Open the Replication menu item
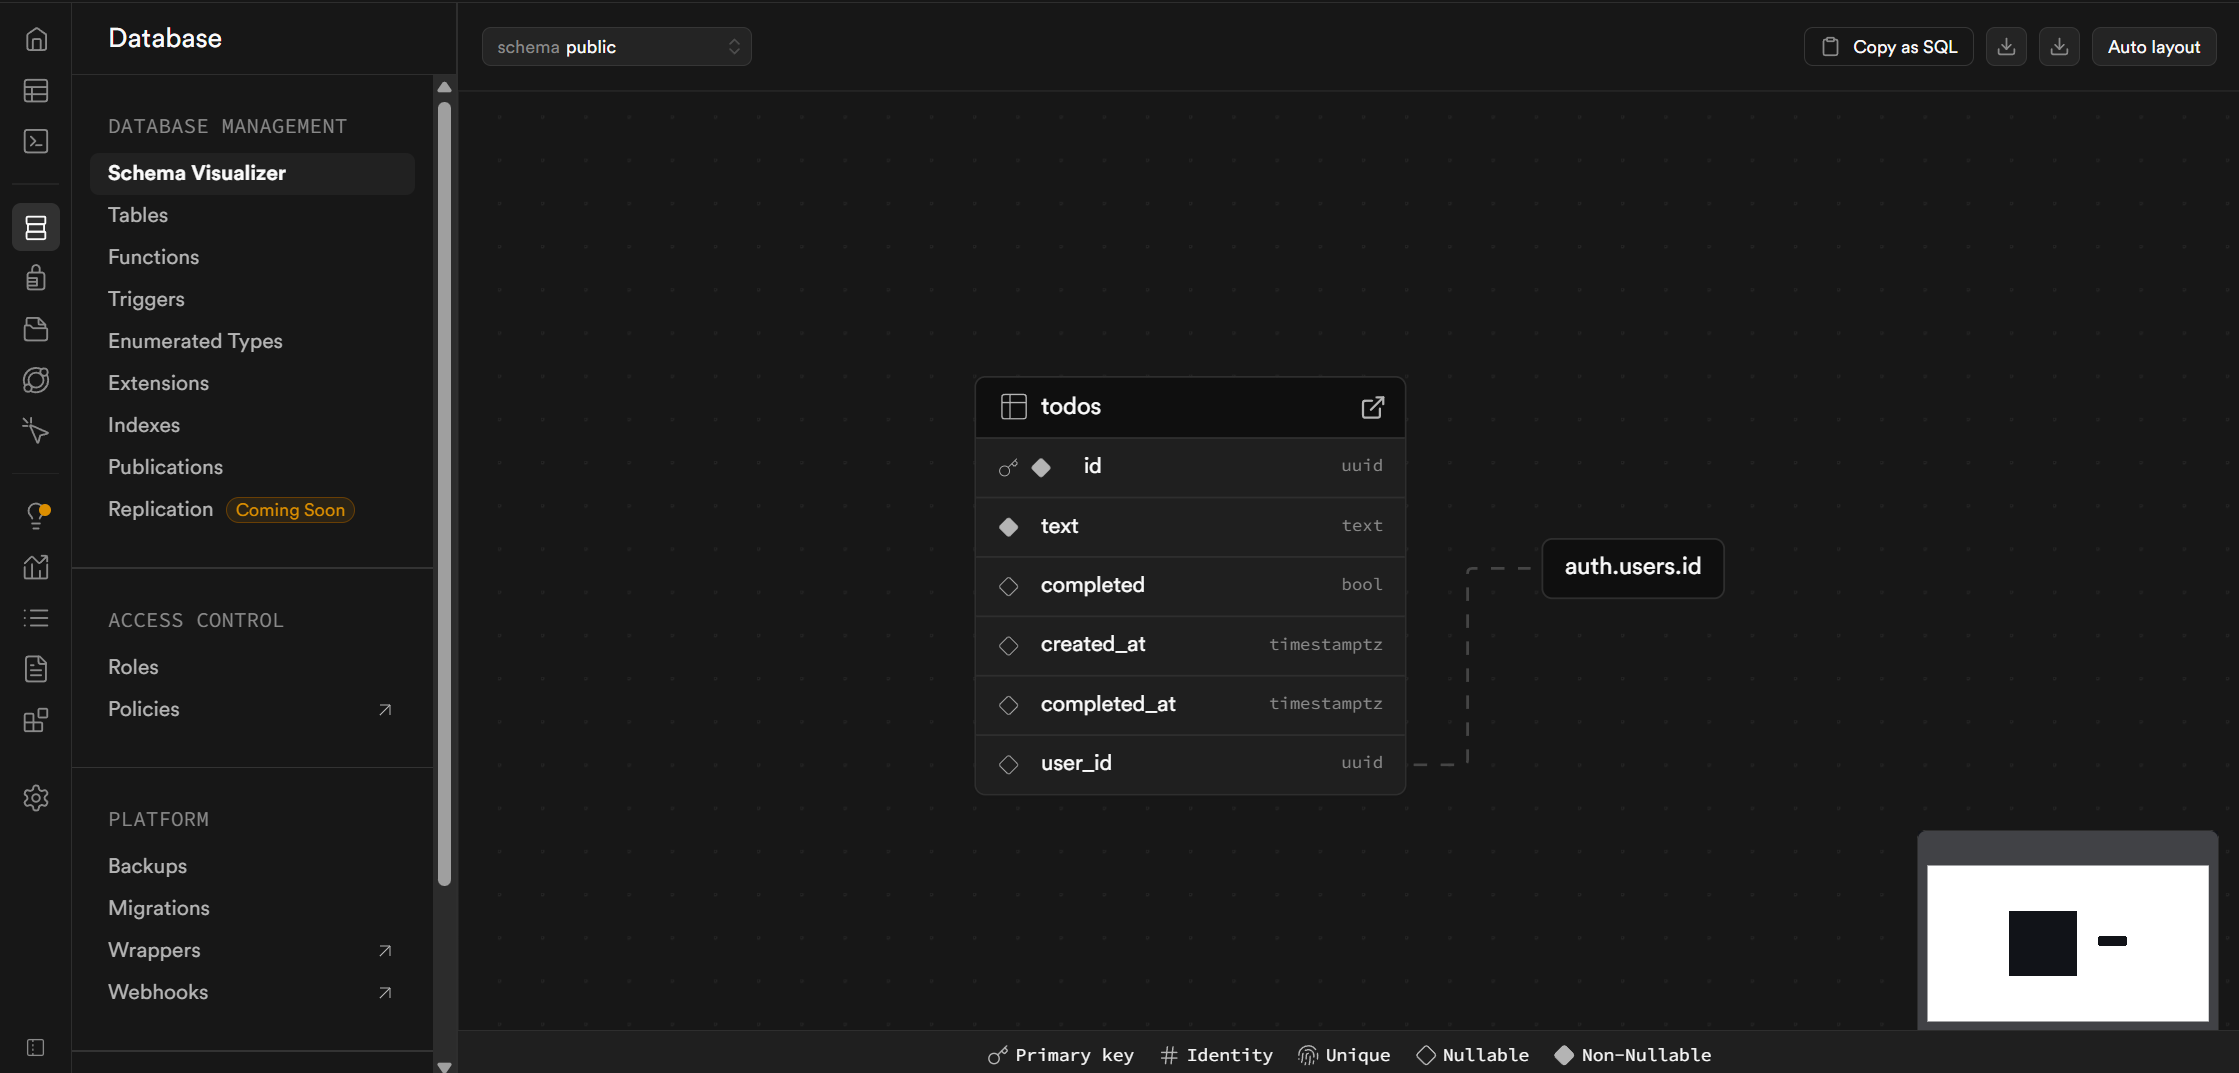The image size is (2239, 1073). point(160,509)
